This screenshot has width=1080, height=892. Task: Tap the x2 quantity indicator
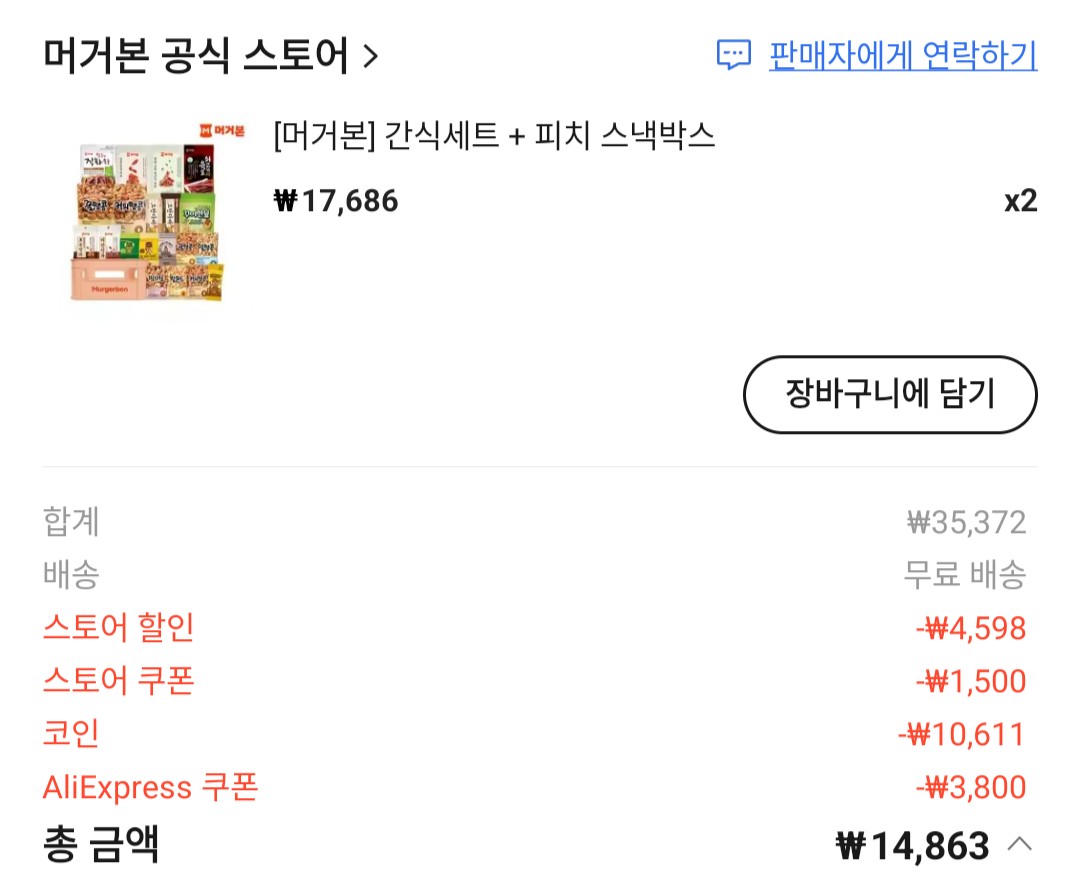pyautogui.click(x=1020, y=201)
